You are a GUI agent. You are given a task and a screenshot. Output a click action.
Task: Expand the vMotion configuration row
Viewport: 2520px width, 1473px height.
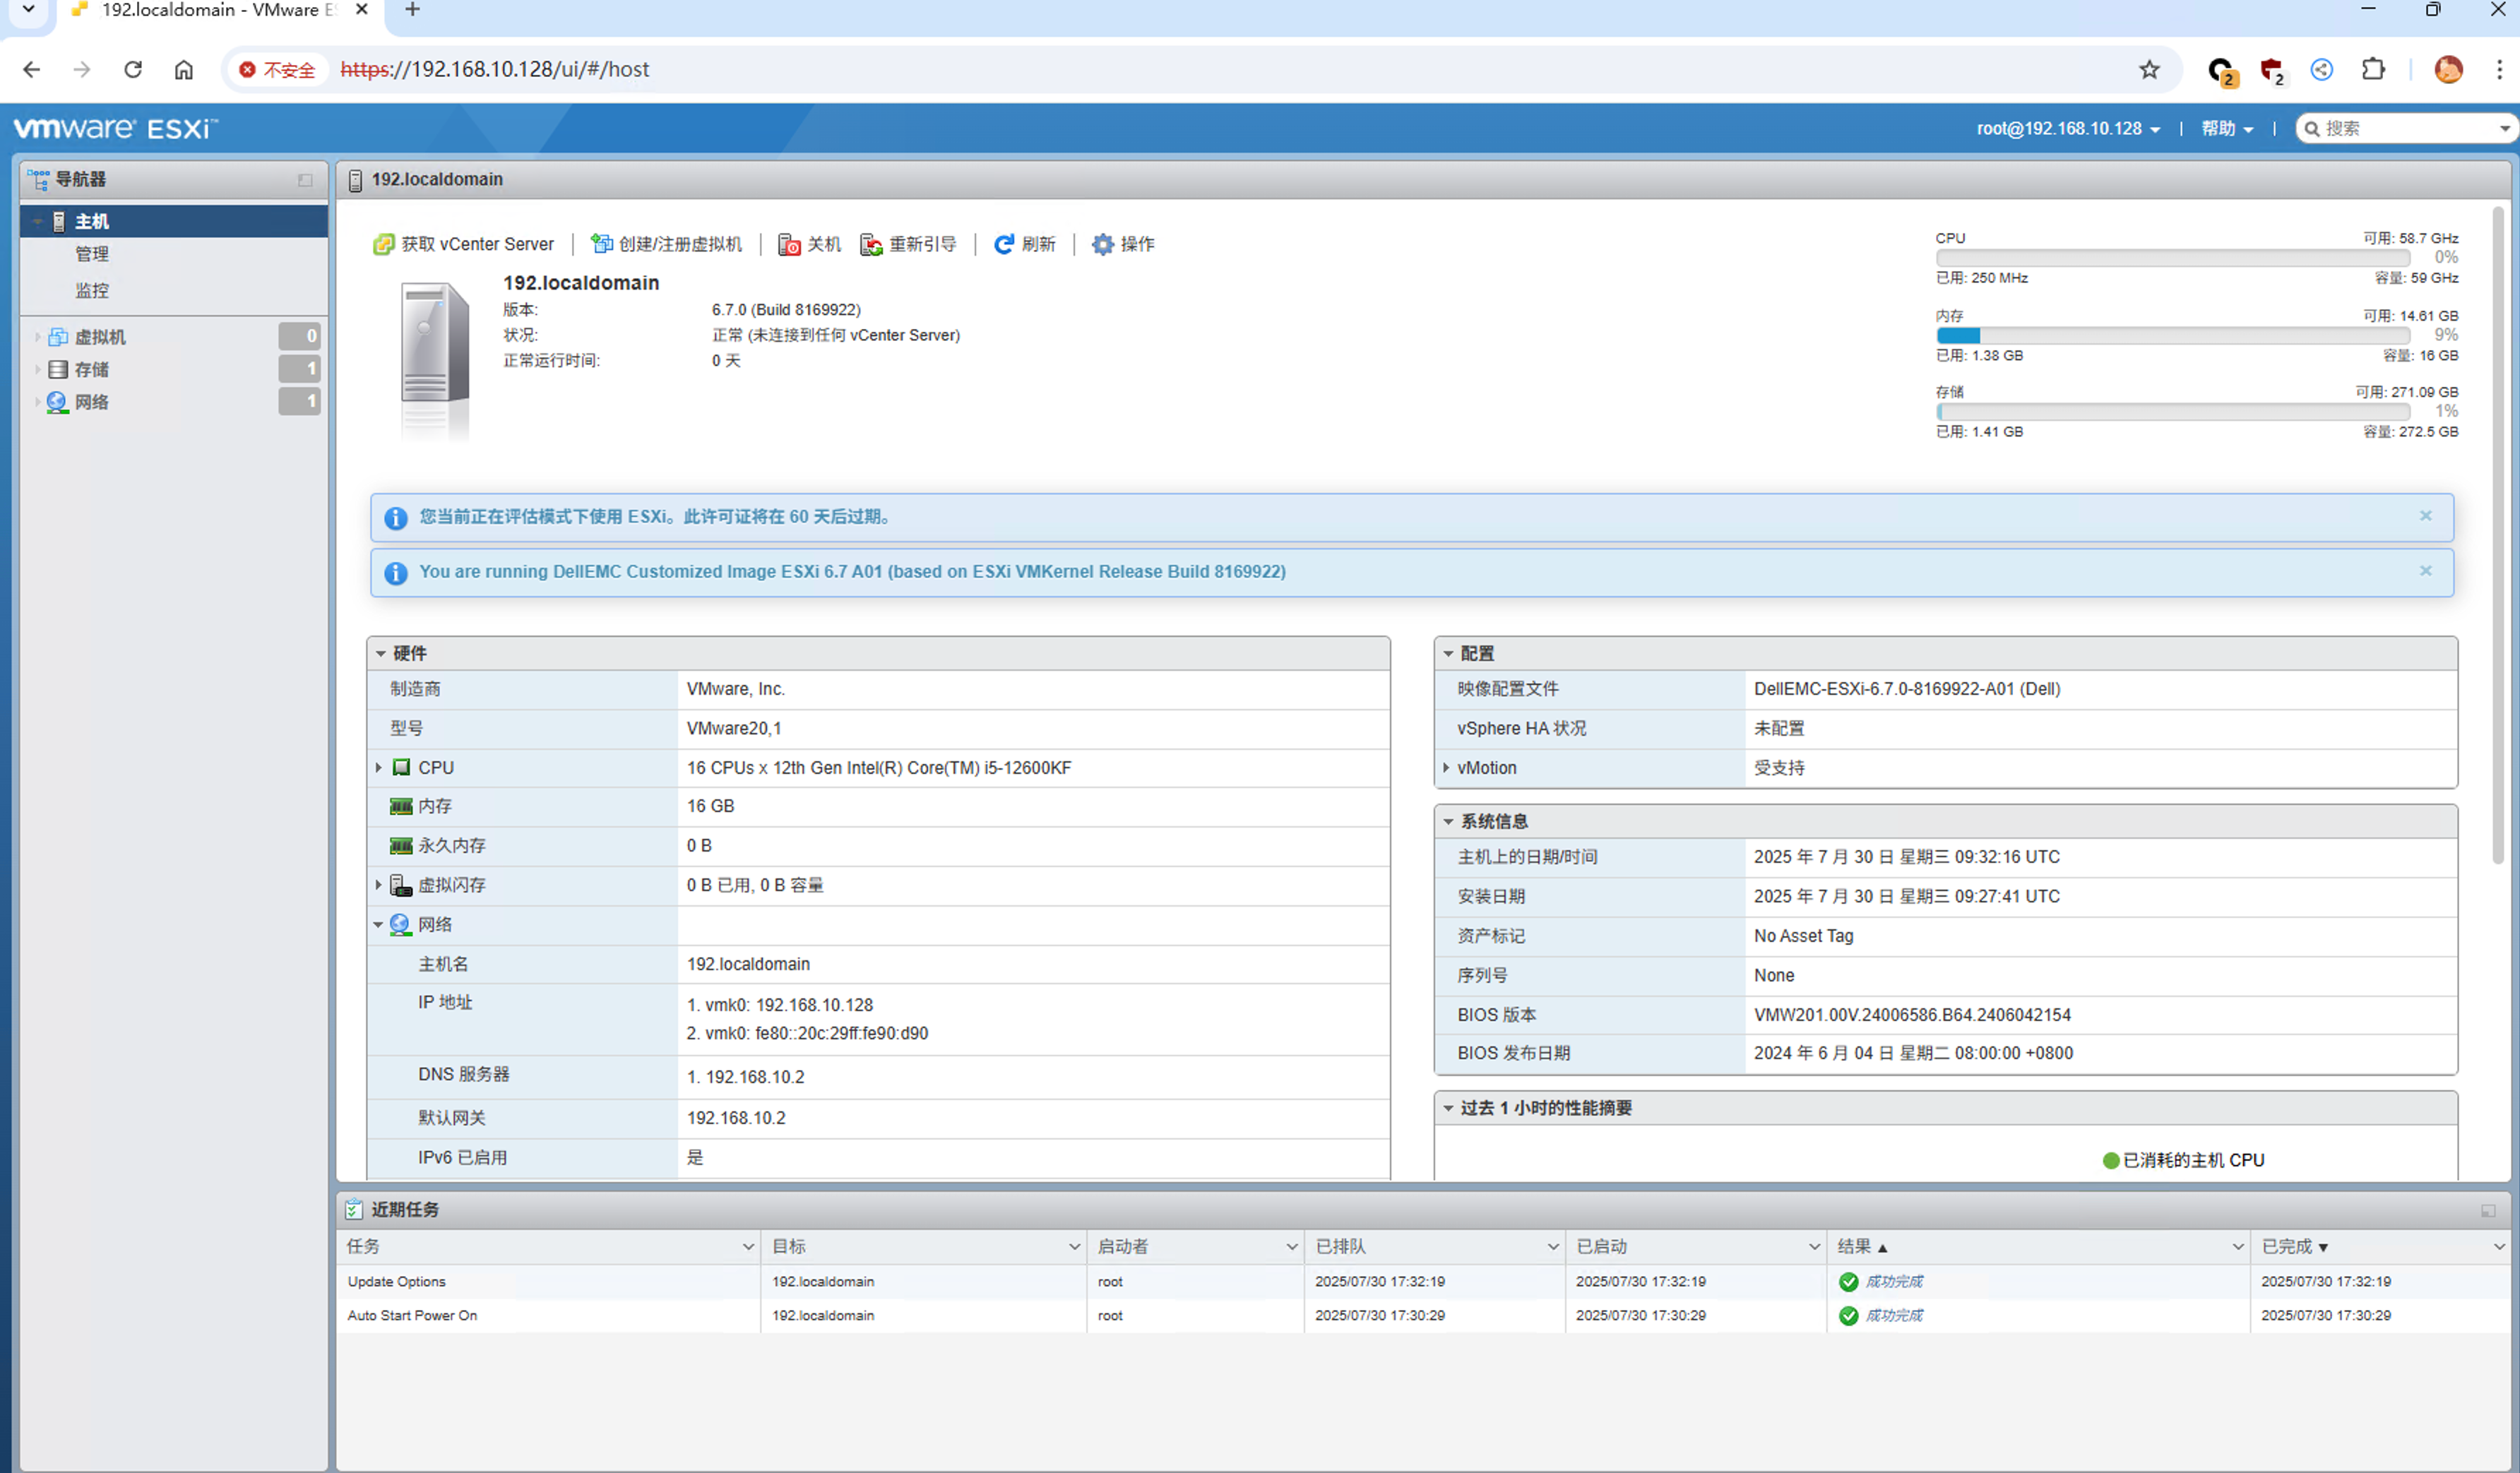[1447, 768]
